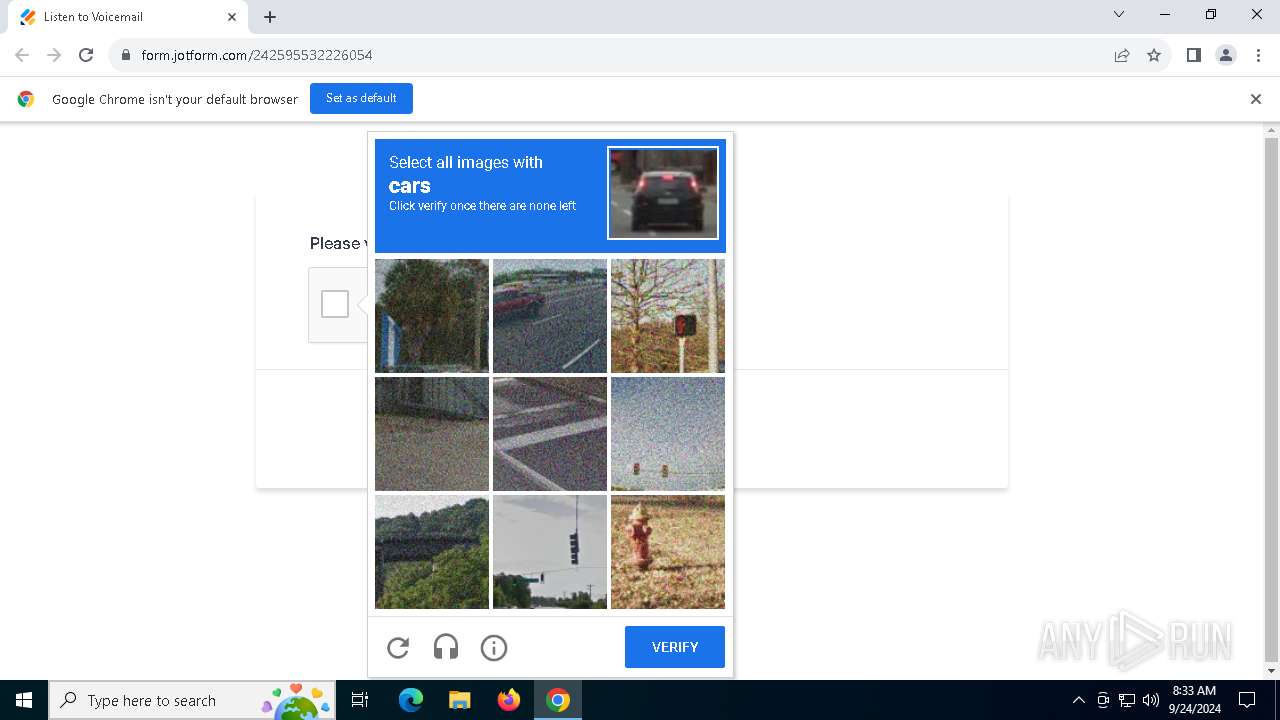
Task: Select tile with red car on road
Action: (x=550, y=316)
